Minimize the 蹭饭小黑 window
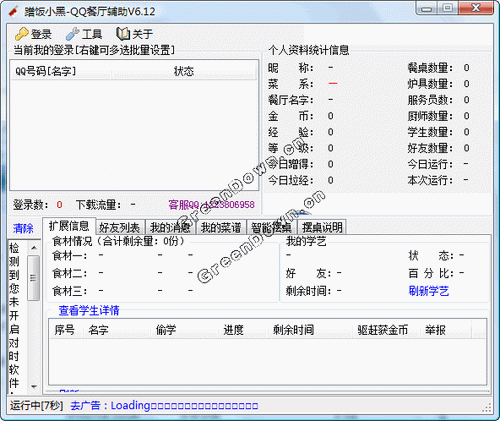Image resolution: width=500 pixels, height=421 pixels. point(427,8)
